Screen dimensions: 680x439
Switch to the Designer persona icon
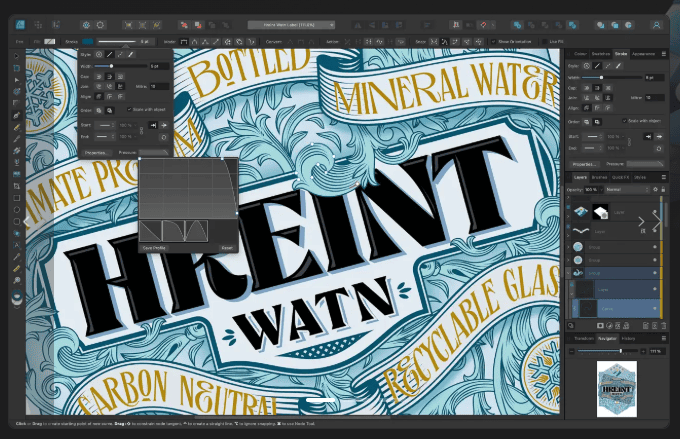point(20,25)
